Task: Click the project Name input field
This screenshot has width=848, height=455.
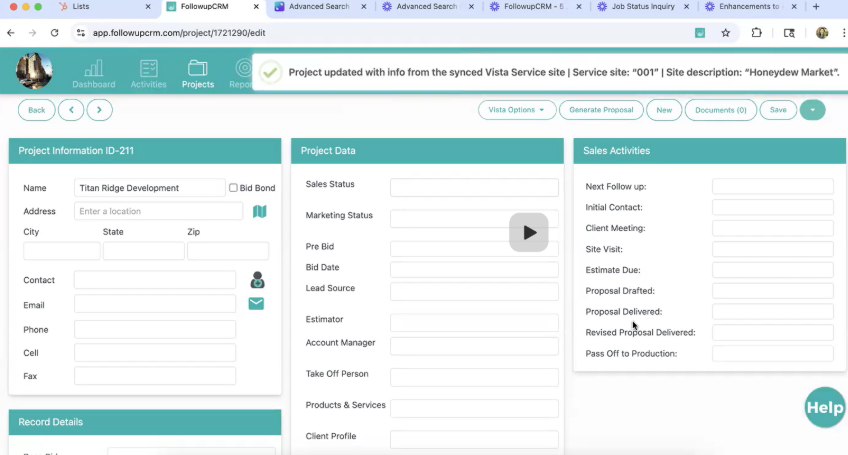Action: pyautogui.click(x=149, y=188)
